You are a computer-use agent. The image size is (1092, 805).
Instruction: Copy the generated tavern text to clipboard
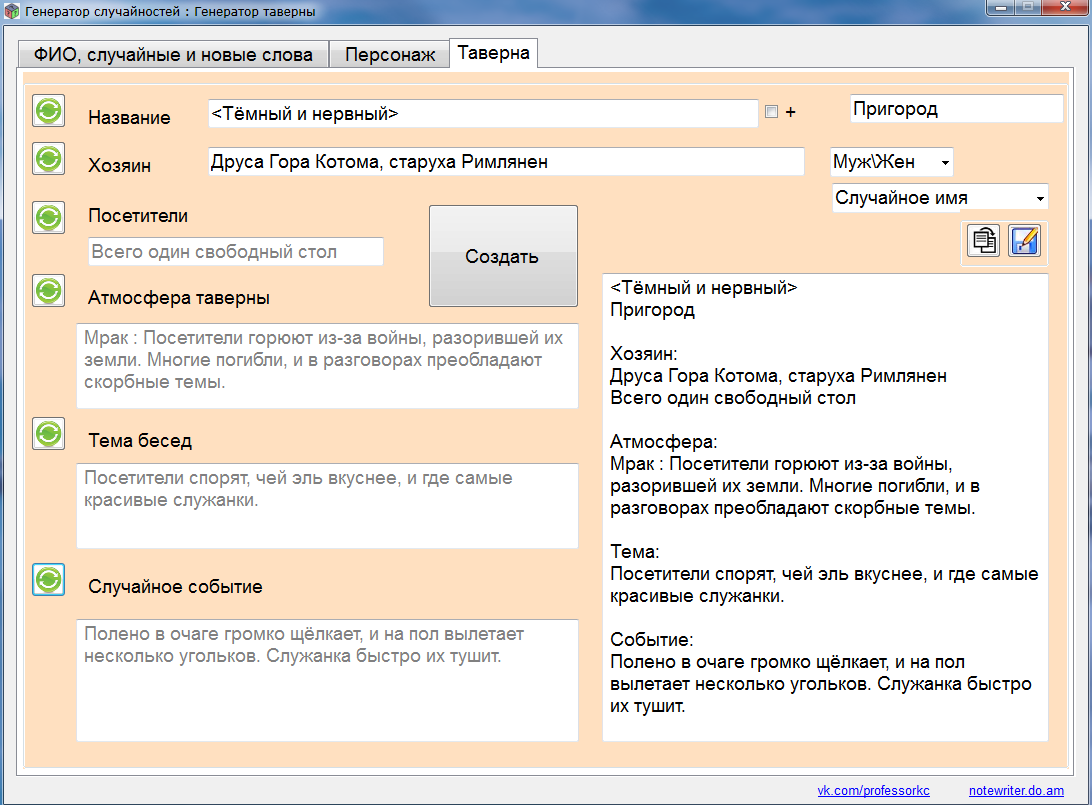tap(984, 241)
